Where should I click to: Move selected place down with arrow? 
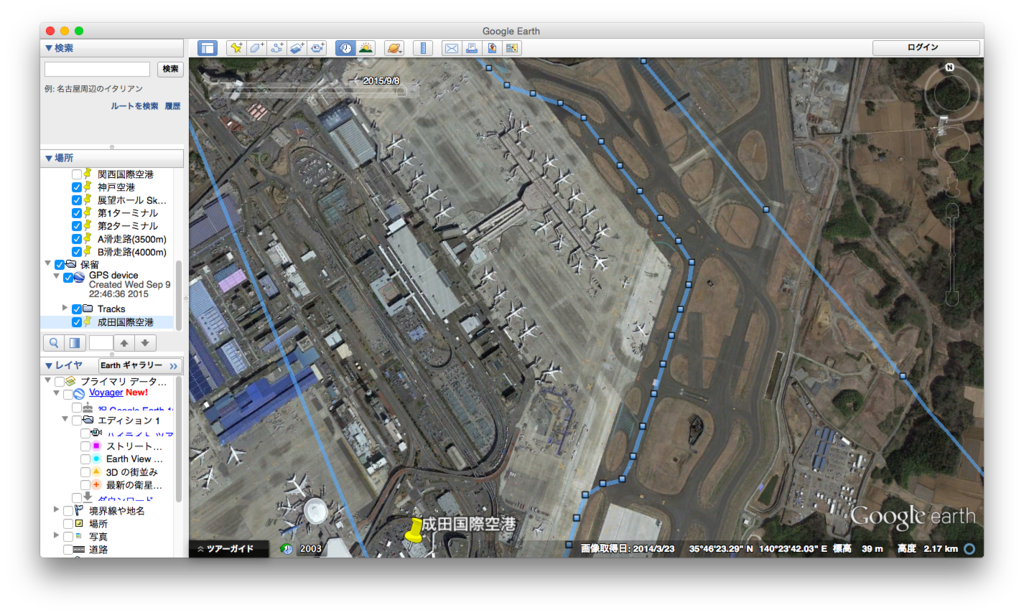point(145,343)
